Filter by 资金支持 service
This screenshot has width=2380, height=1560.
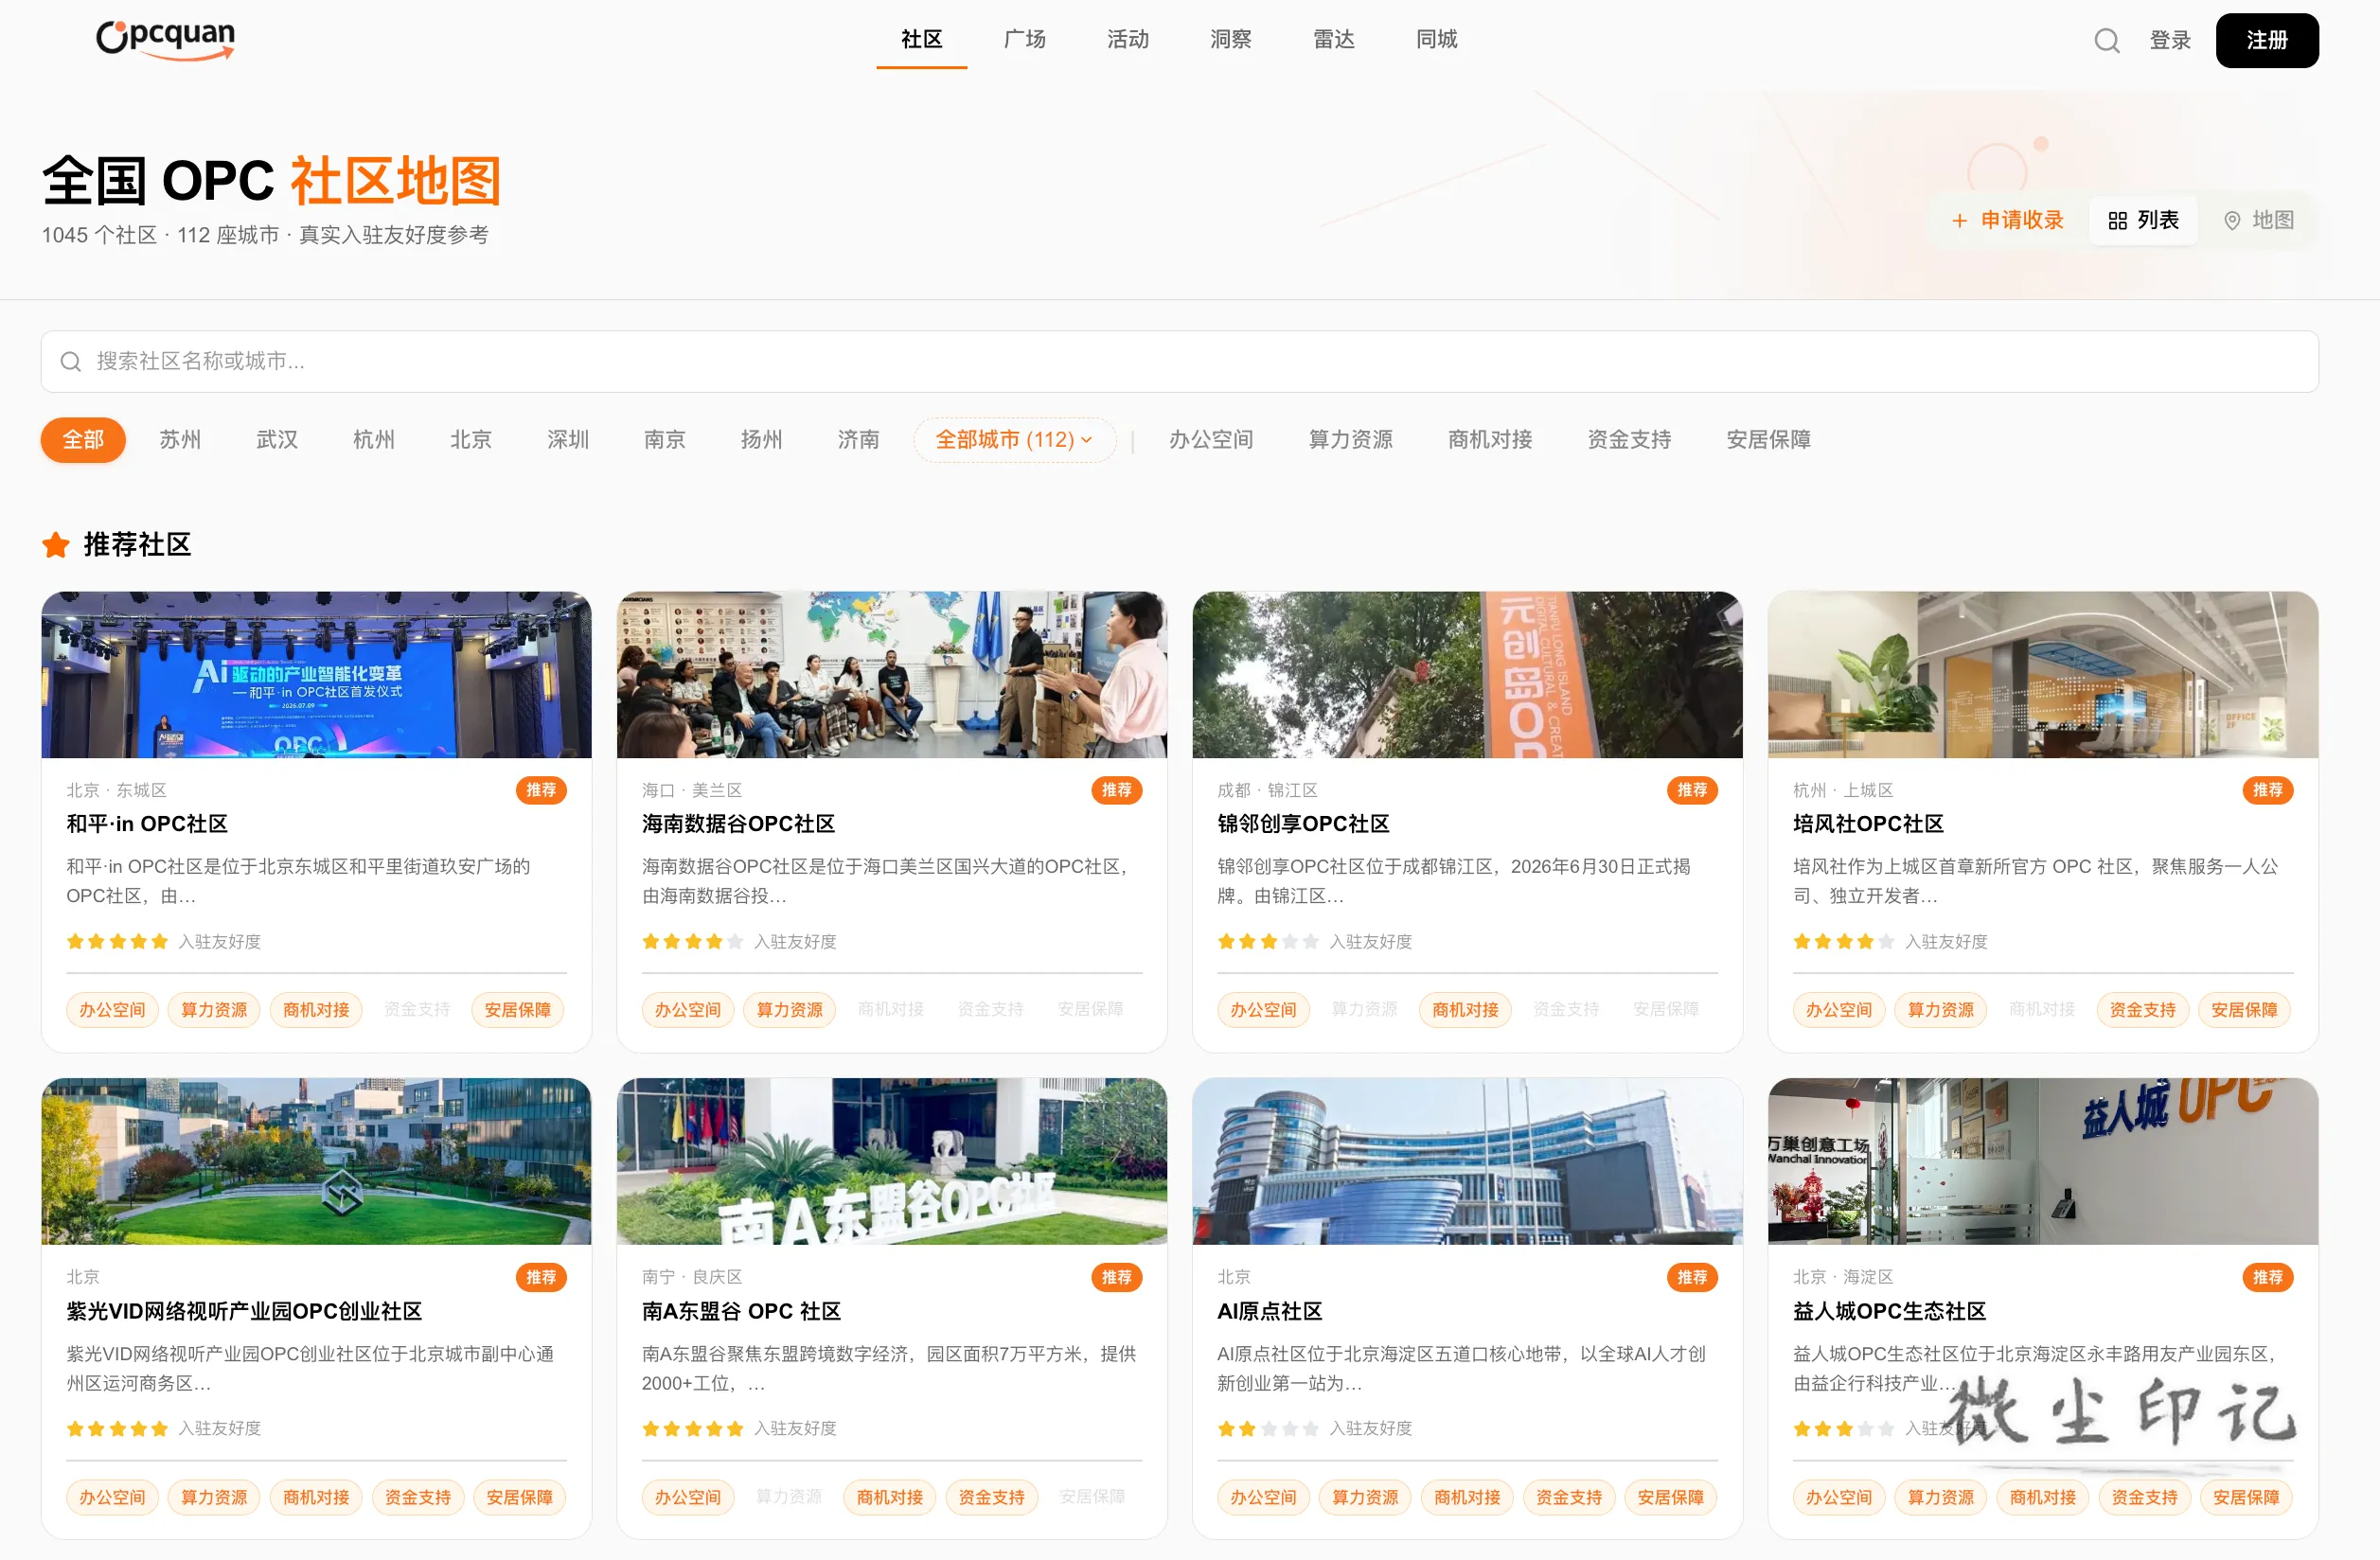coord(1629,439)
